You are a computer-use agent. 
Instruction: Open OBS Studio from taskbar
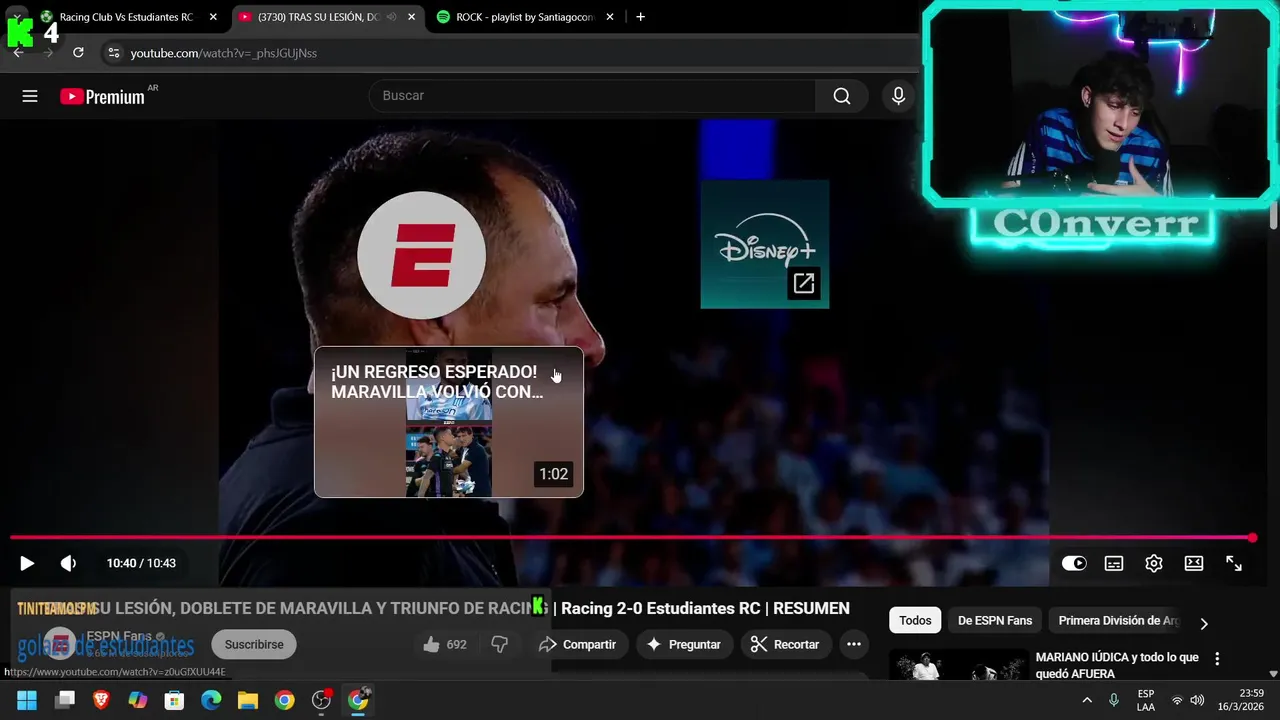tap(321, 700)
